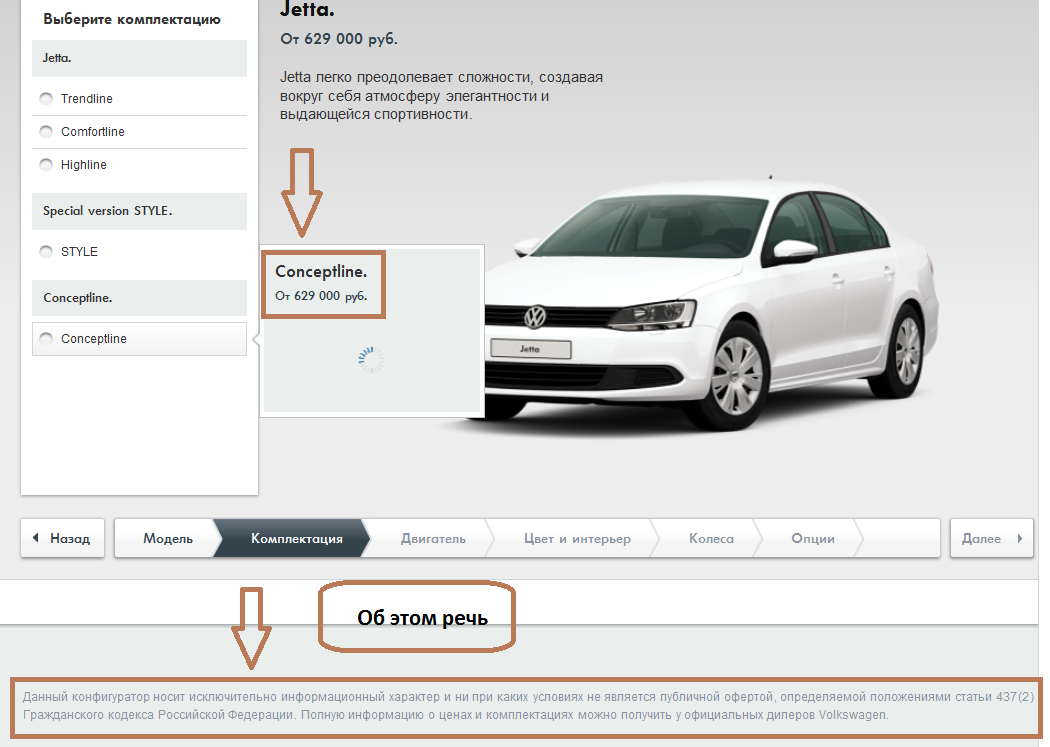Go to the Опции step

pyautogui.click(x=813, y=538)
